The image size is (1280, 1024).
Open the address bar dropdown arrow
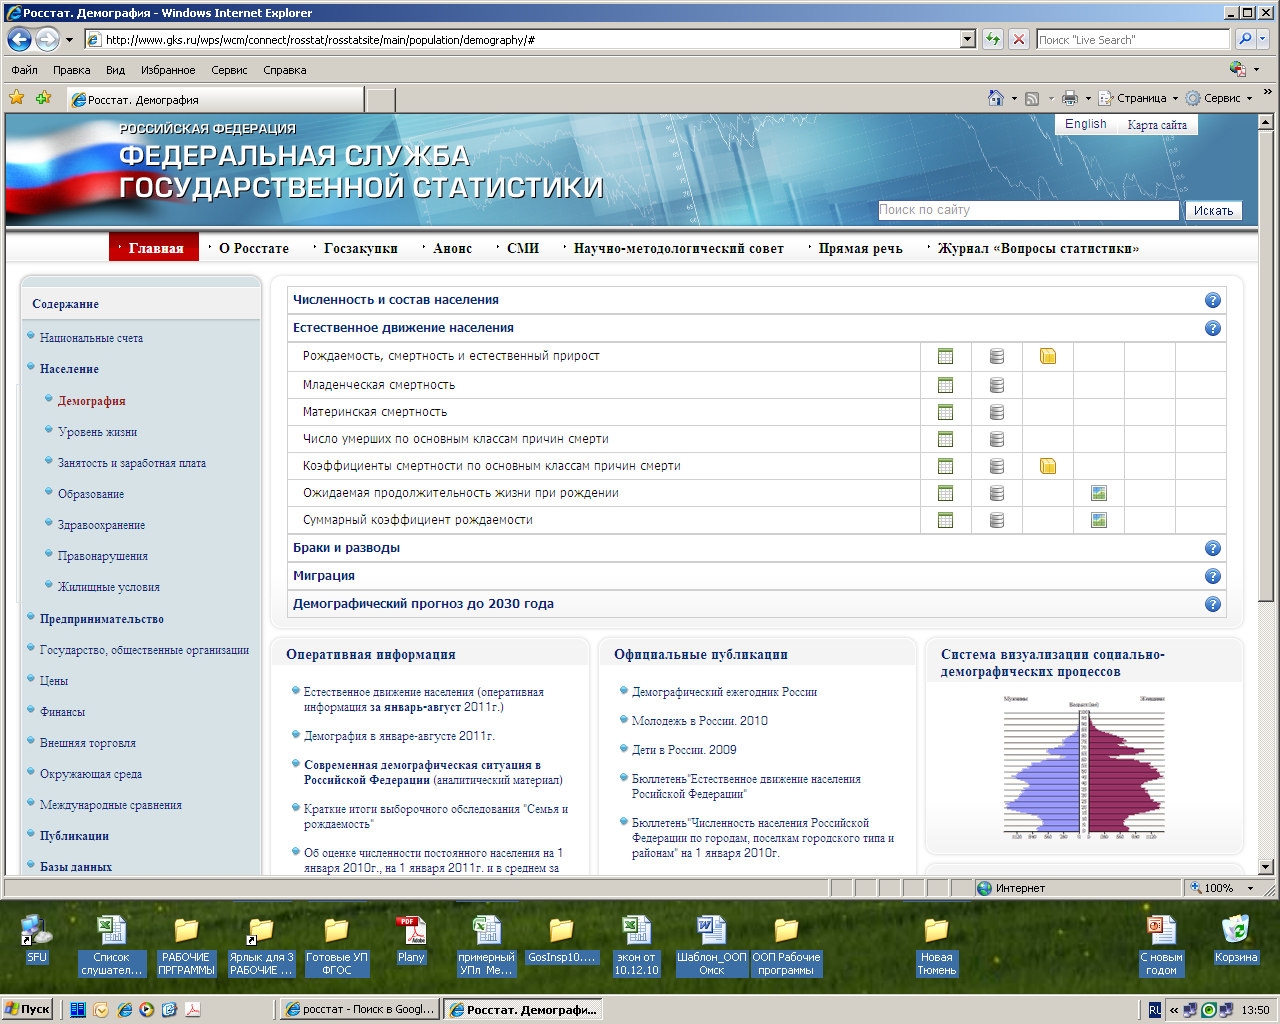click(x=967, y=39)
